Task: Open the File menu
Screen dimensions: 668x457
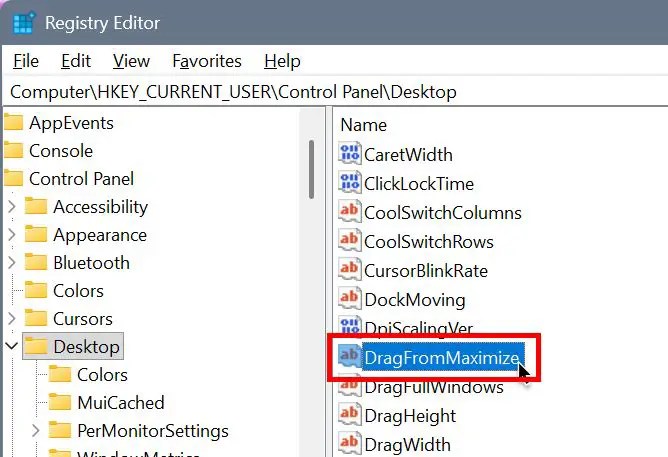Action: click(x=26, y=61)
